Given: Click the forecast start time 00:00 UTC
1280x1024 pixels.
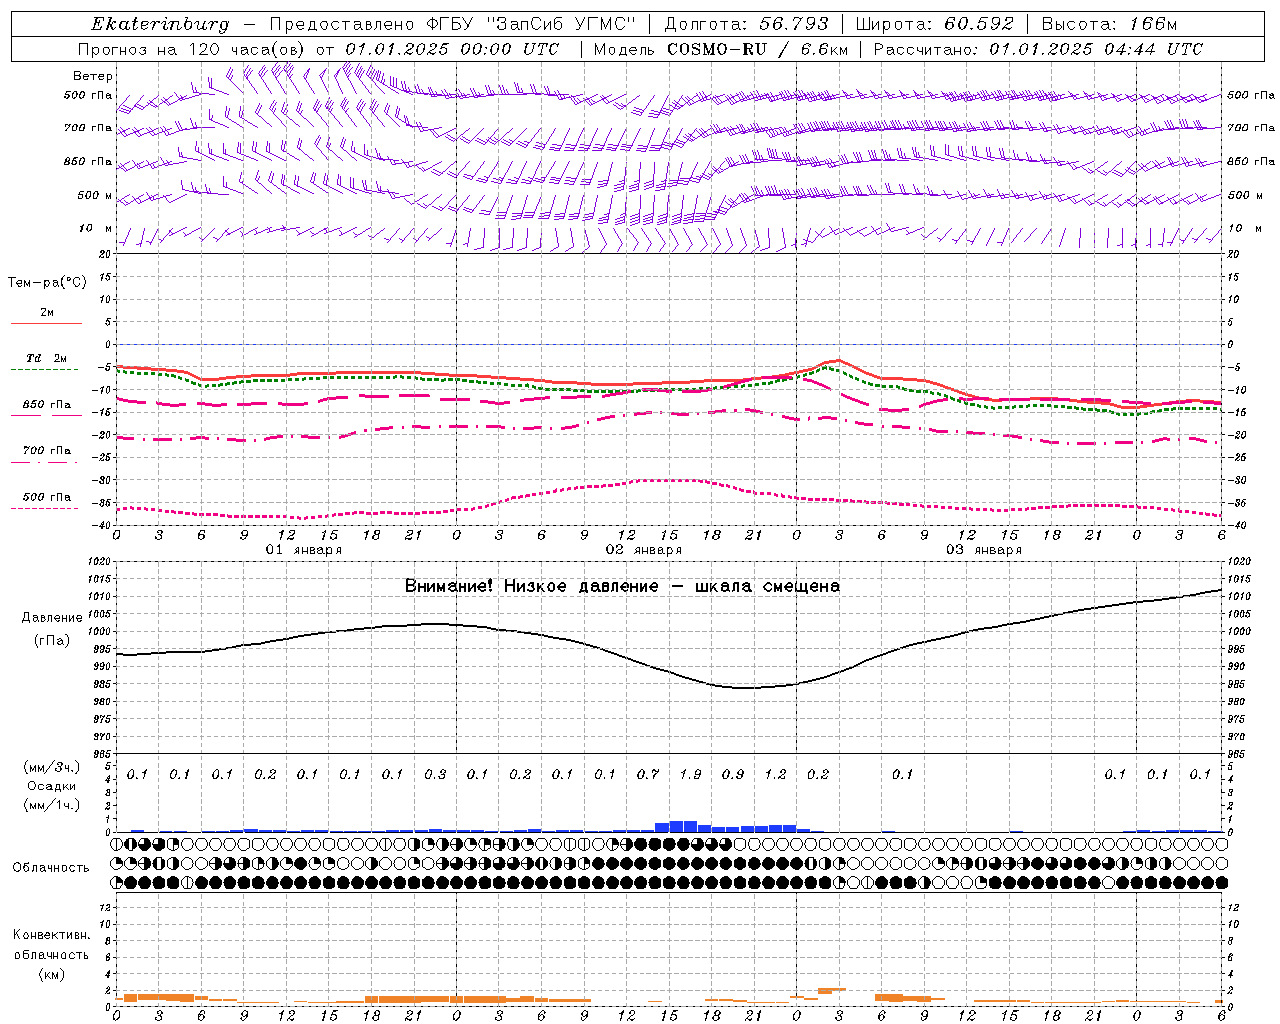Looking at the screenshot, I should pyautogui.click(x=512, y=49).
